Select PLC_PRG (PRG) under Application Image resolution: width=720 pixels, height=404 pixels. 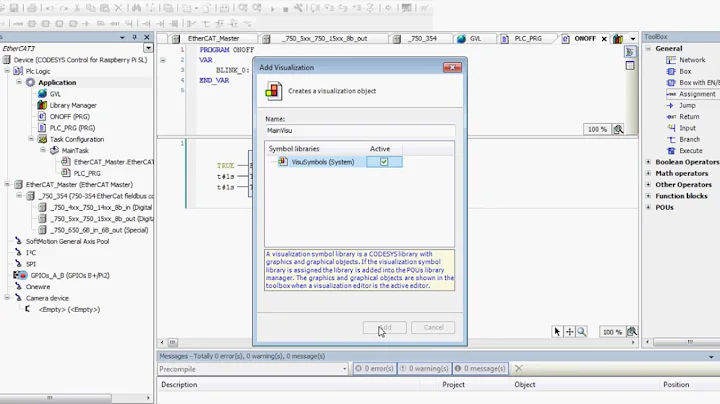pyautogui.click(x=72, y=128)
